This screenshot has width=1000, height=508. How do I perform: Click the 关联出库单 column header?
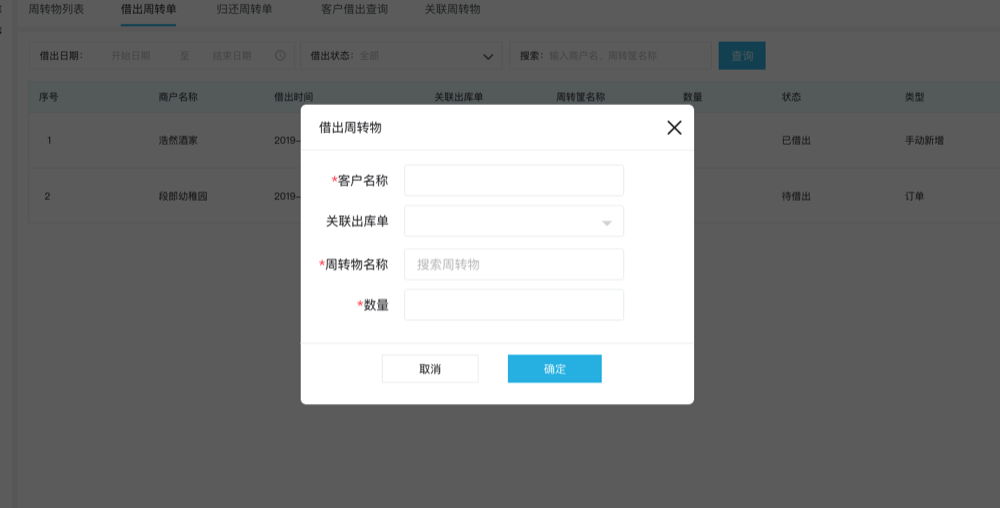(459, 97)
